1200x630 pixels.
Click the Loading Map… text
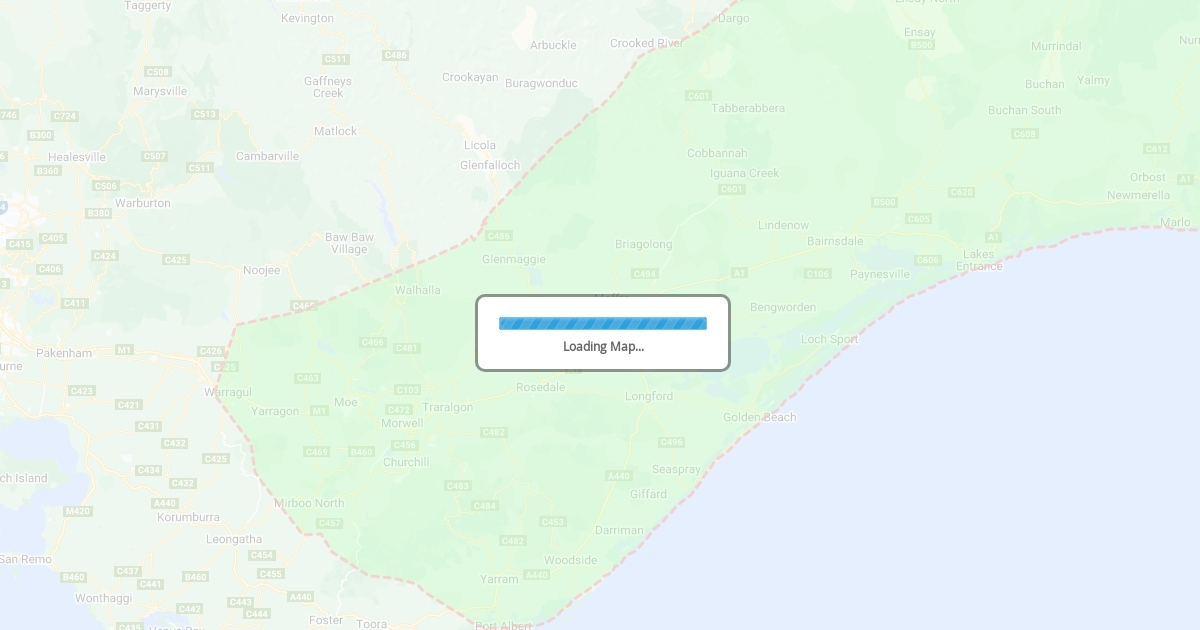tap(603, 347)
